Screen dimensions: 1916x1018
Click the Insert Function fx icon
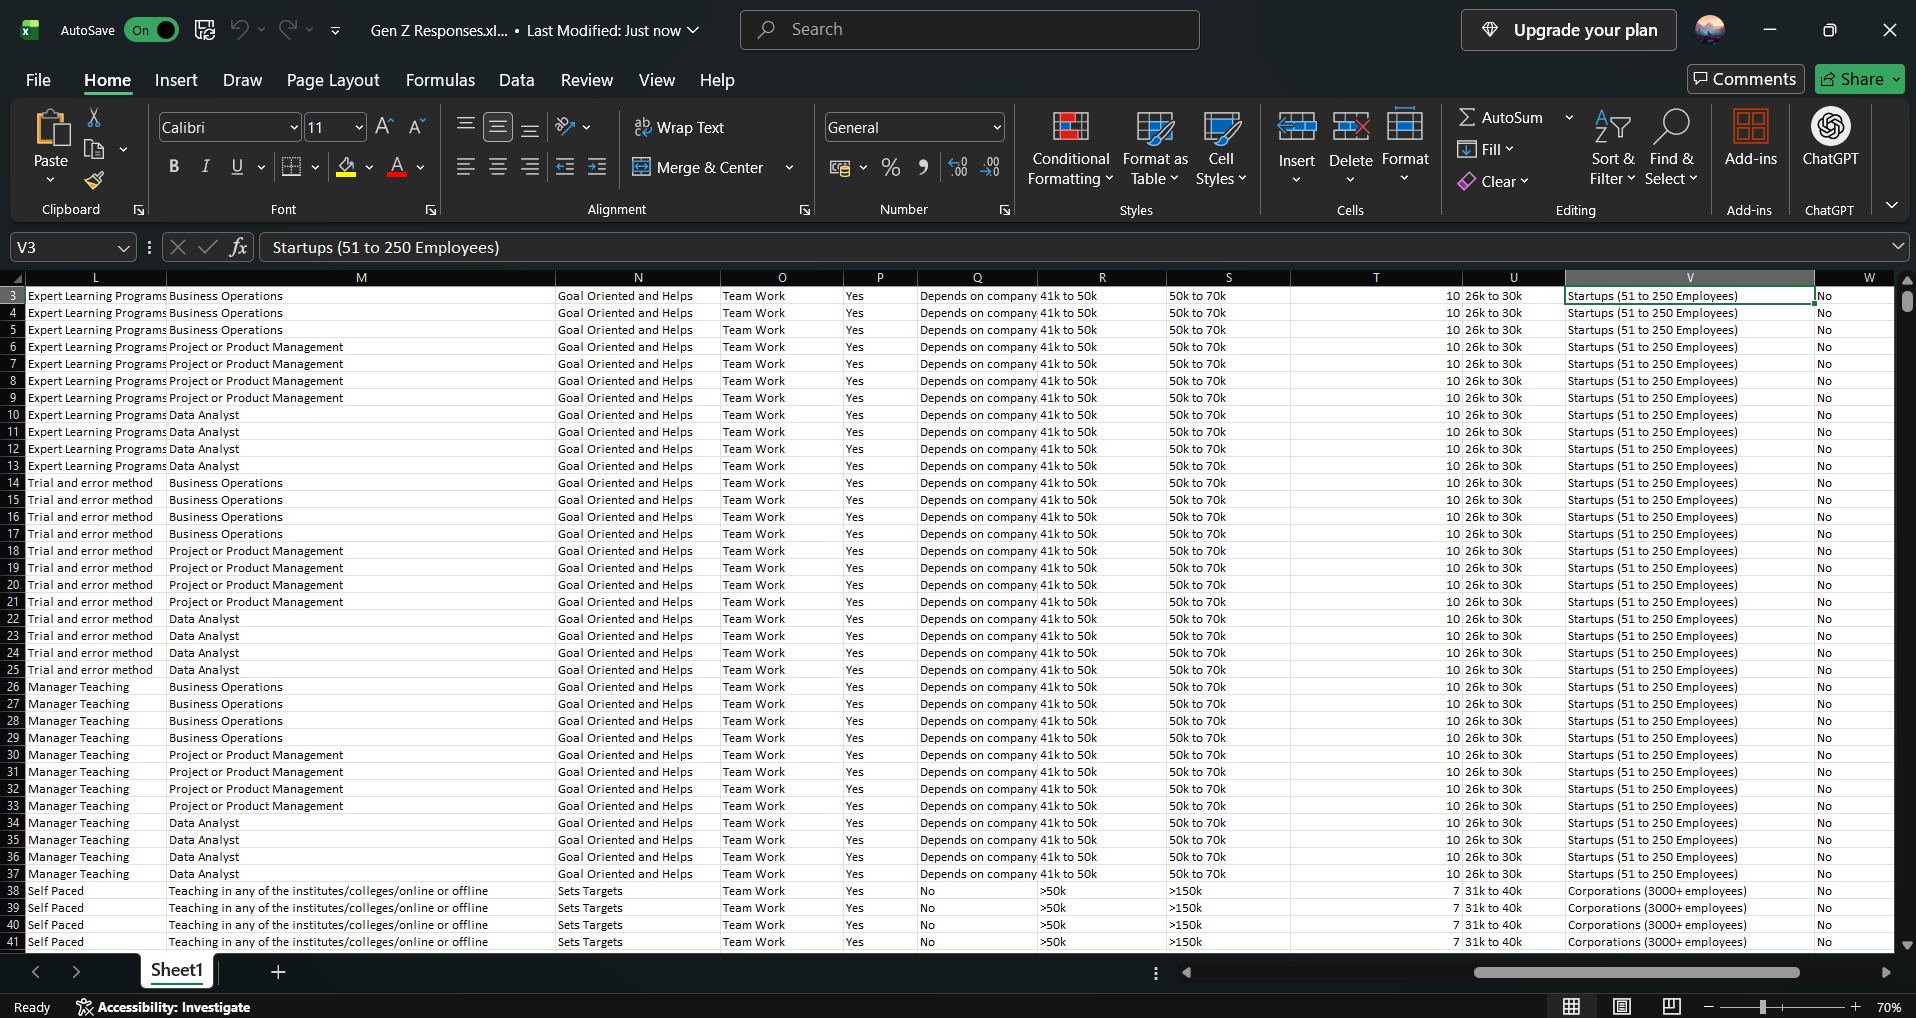[x=238, y=247]
